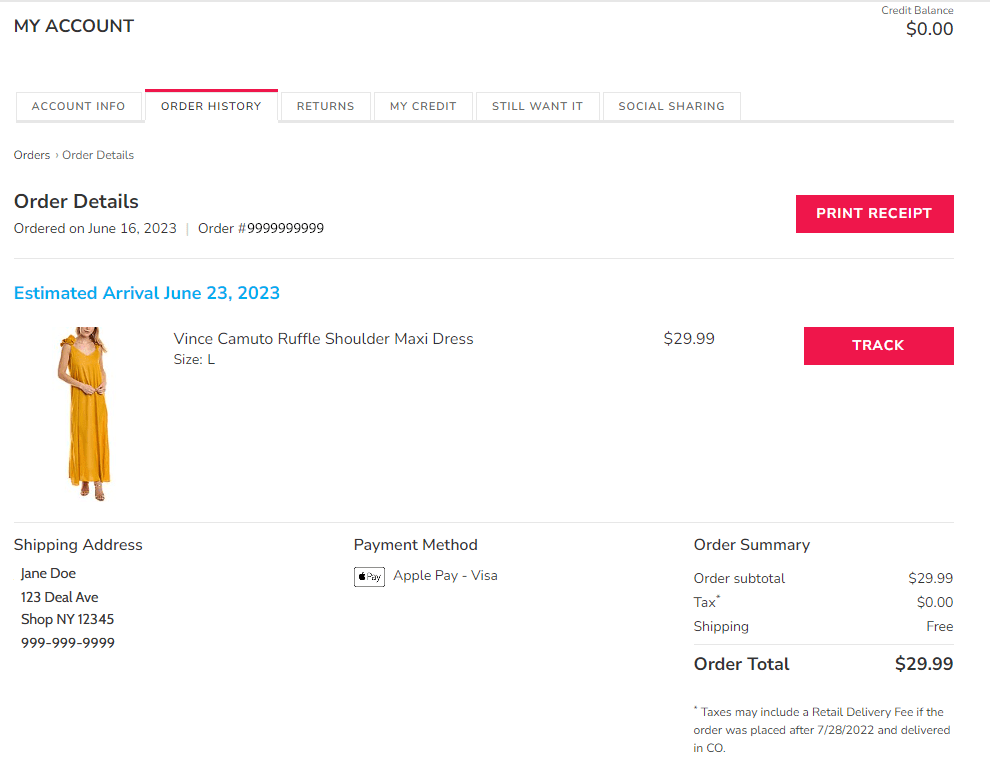Click the Order Details breadcrumb link
This screenshot has width=990, height=770.
pyautogui.click(x=98, y=155)
